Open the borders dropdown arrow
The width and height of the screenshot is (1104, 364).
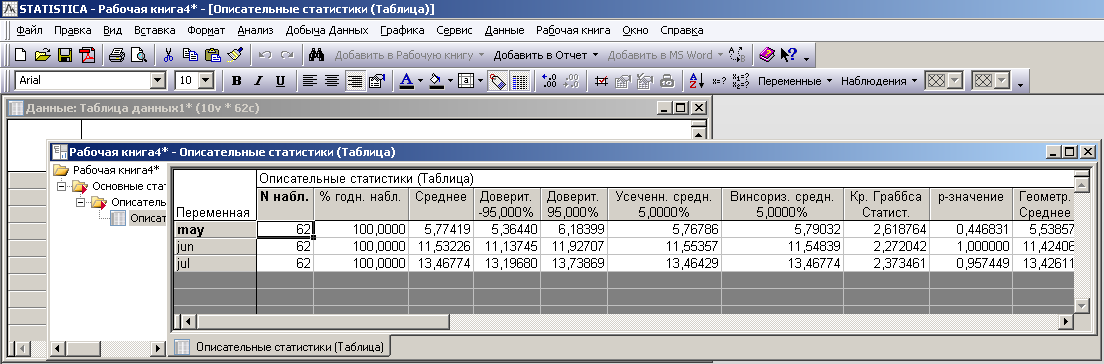(480, 81)
